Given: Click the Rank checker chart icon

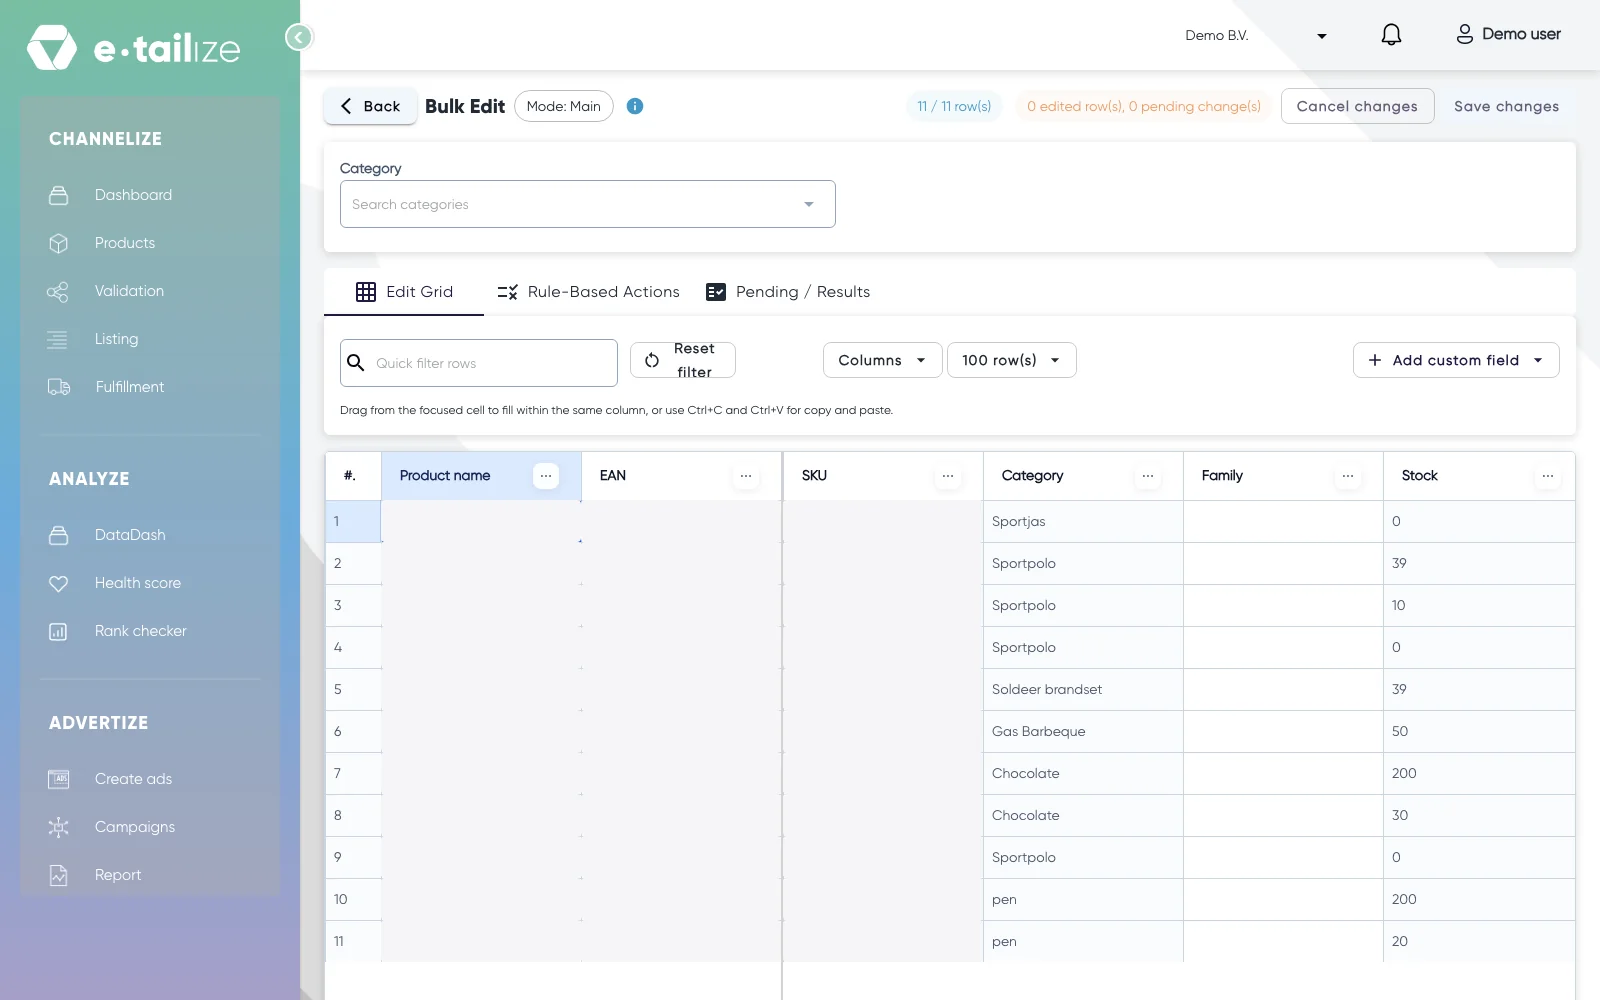Looking at the screenshot, I should 59,631.
